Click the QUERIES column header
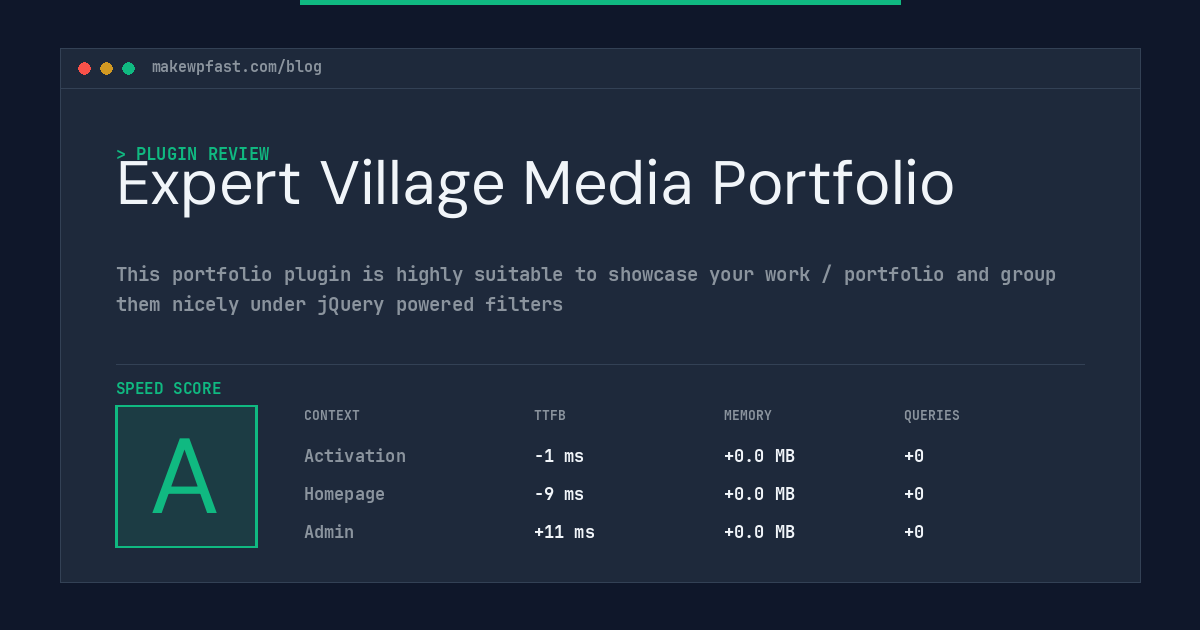This screenshot has width=1200, height=630. tap(932, 416)
